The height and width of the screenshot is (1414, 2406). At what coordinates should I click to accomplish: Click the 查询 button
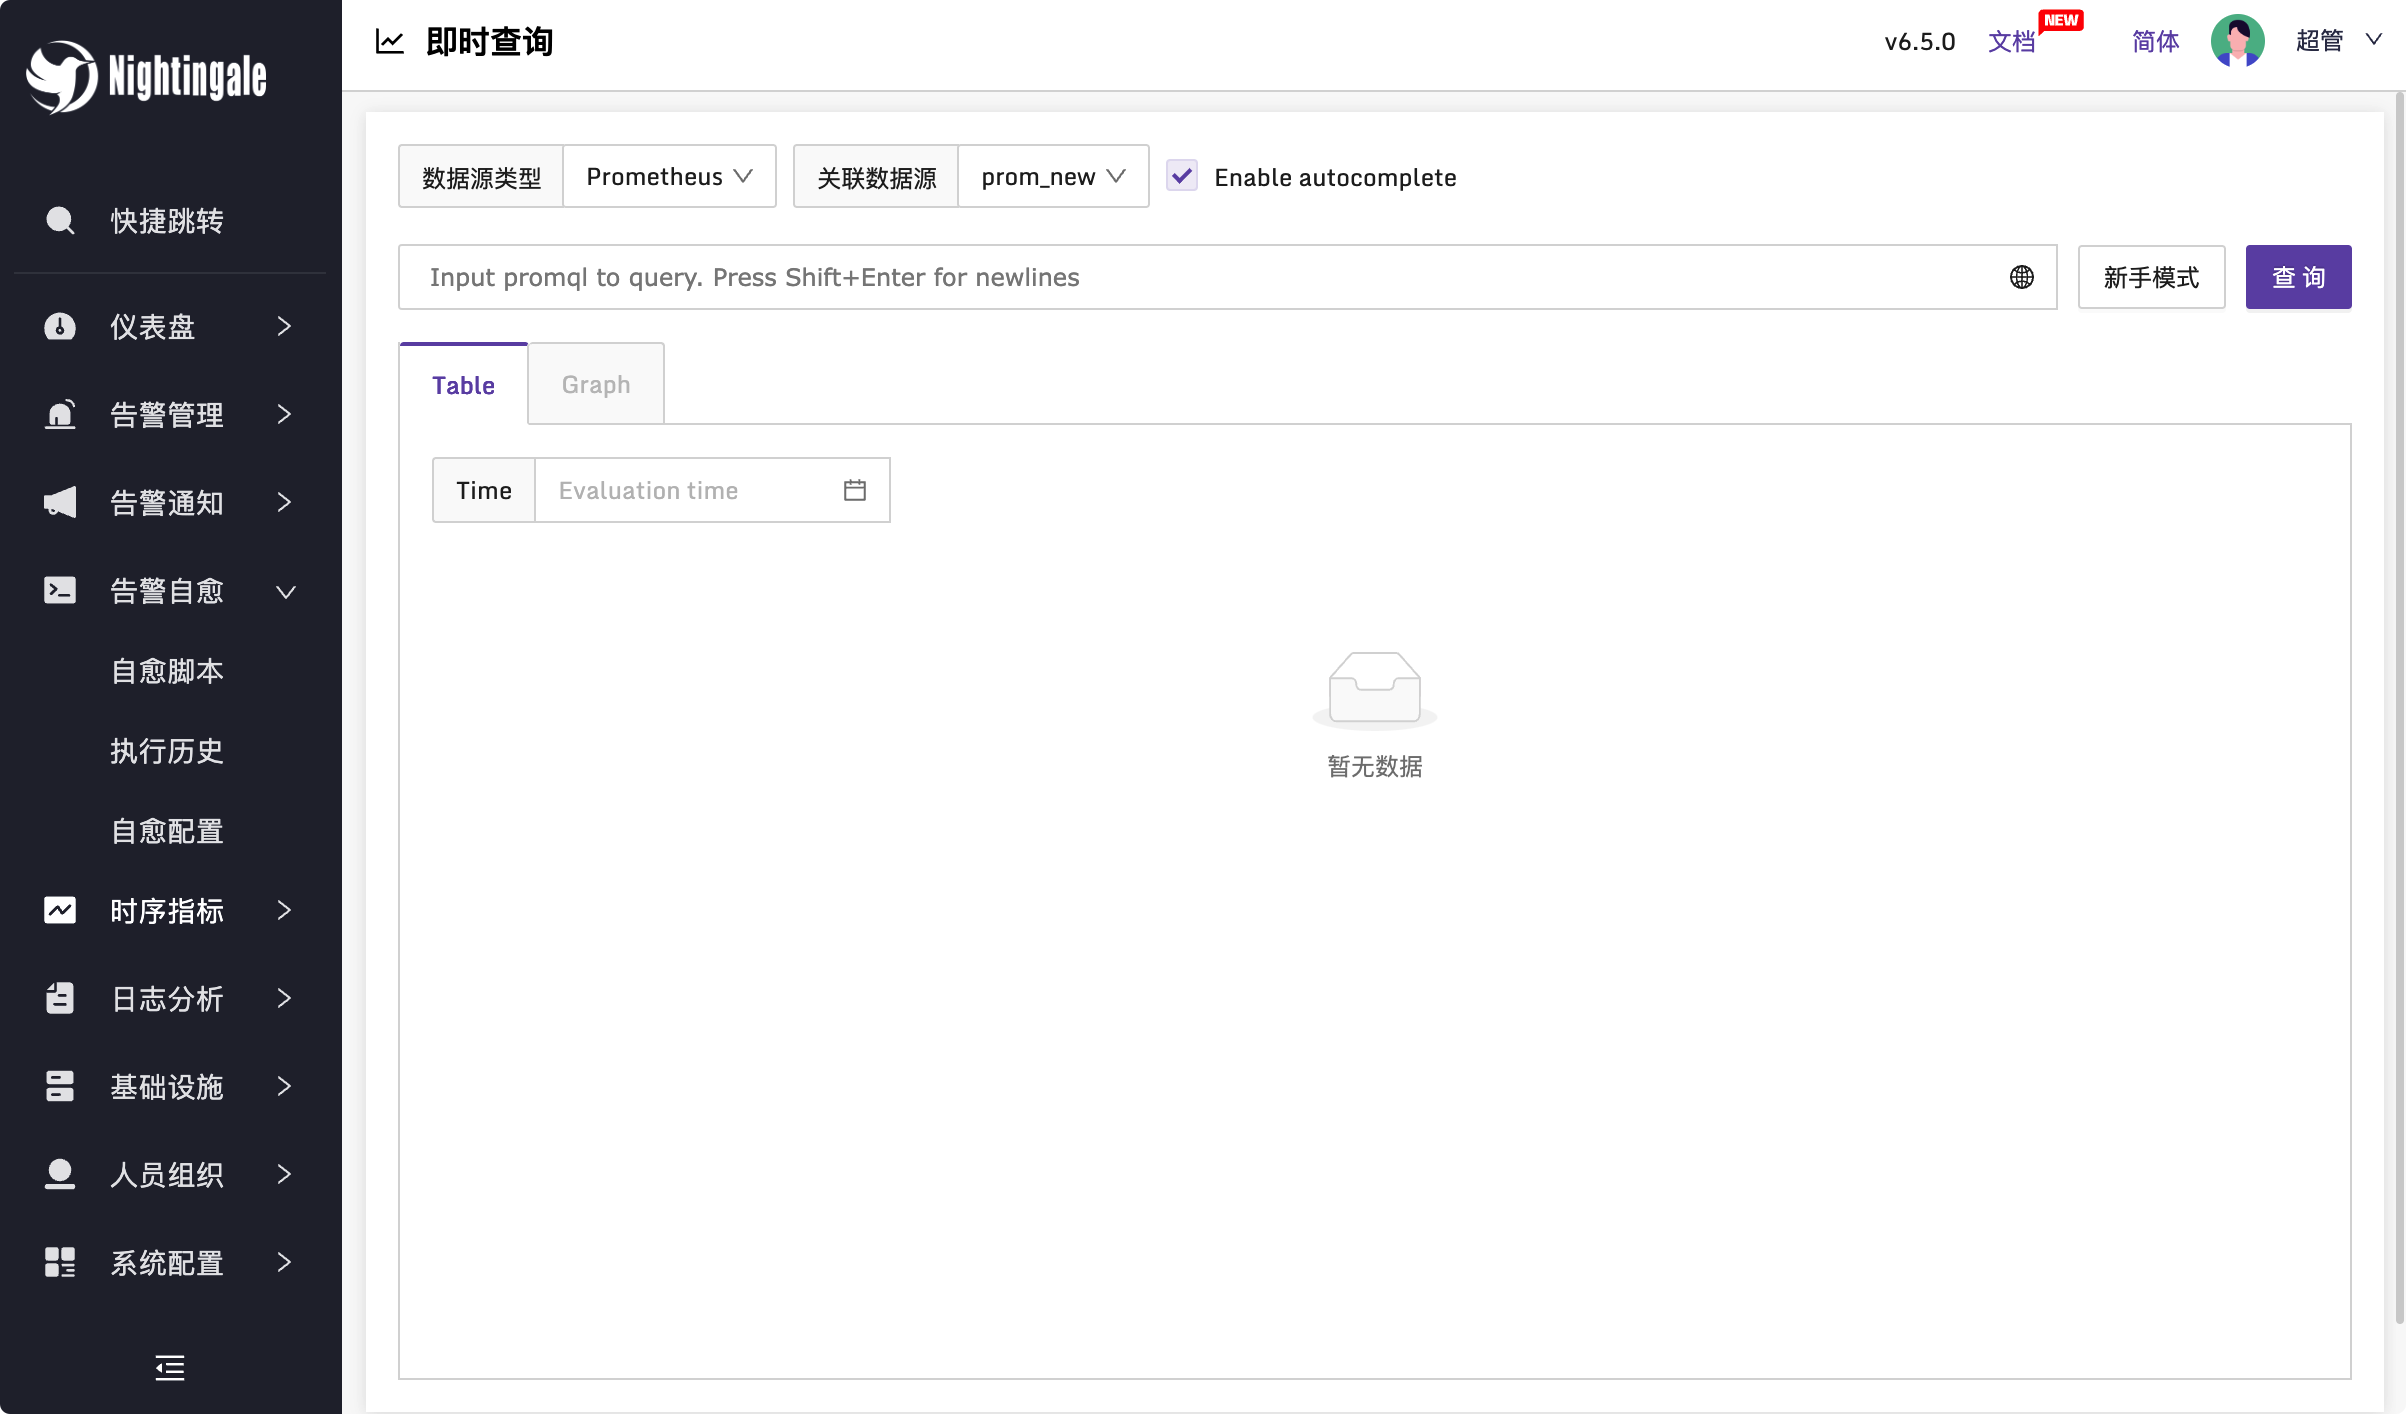click(x=2298, y=277)
